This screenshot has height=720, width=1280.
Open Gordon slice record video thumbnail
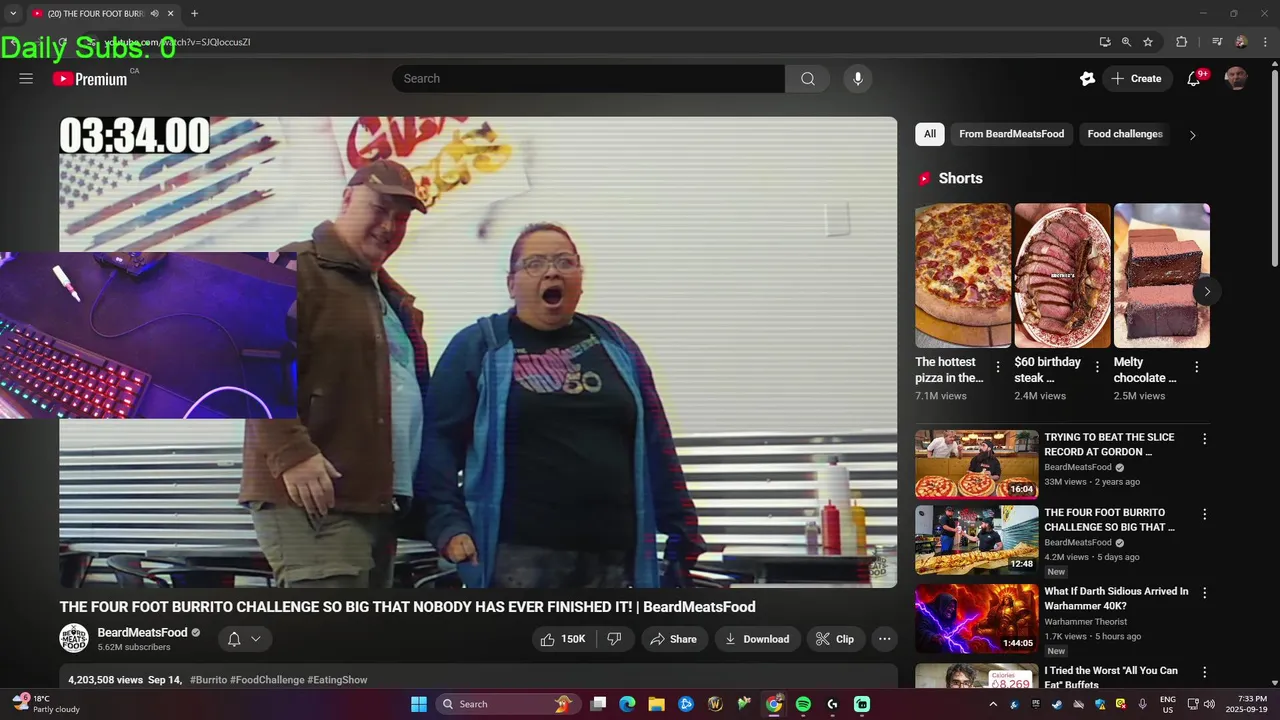click(x=977, y=464)
